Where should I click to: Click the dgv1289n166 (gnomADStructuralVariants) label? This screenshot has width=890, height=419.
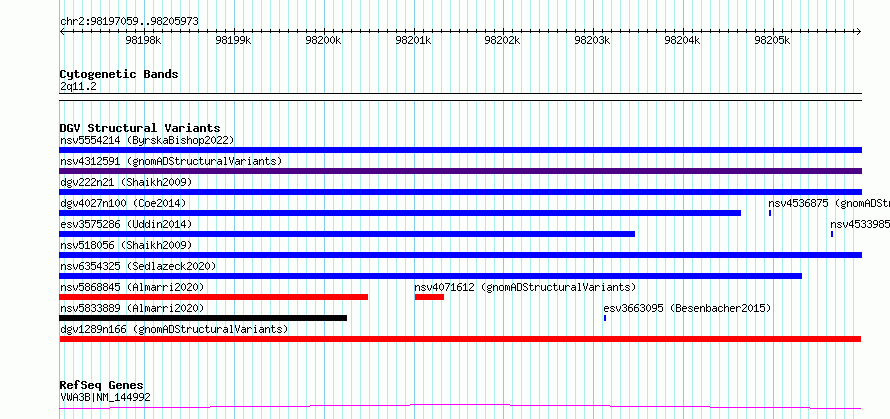tap(174, 329)
